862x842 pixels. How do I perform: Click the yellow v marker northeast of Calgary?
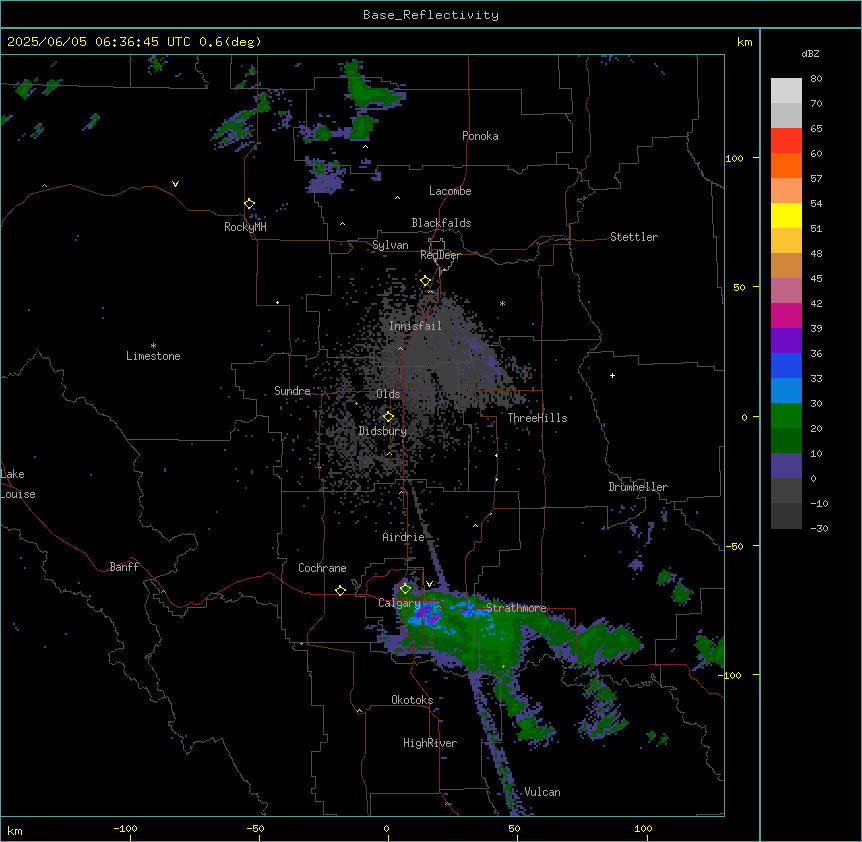(x=429, y=584)
